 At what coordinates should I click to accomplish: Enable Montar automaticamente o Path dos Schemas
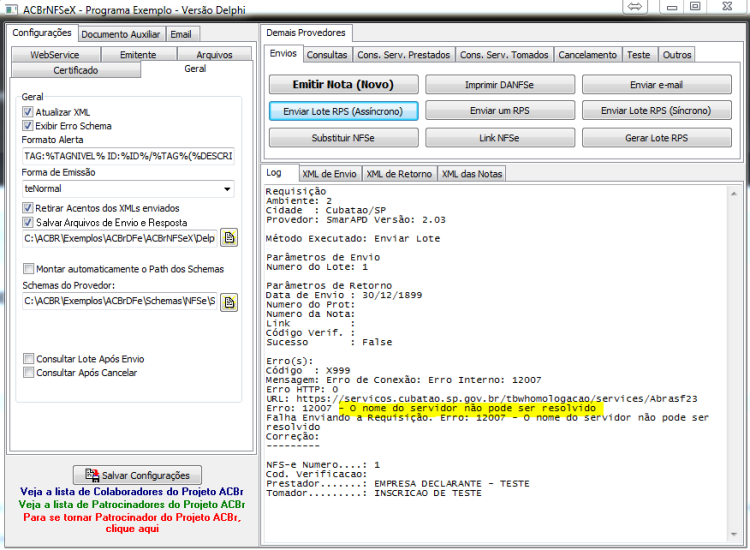(29, 268)
